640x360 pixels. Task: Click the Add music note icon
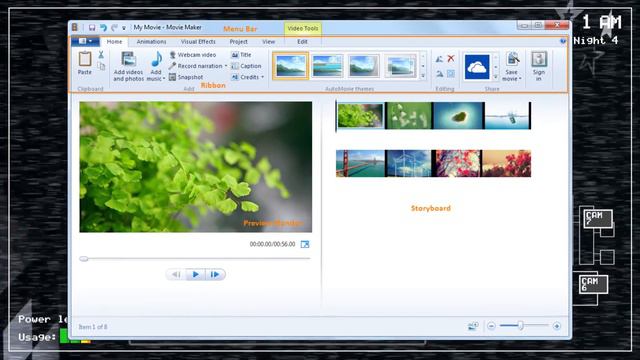coord(156,60)
